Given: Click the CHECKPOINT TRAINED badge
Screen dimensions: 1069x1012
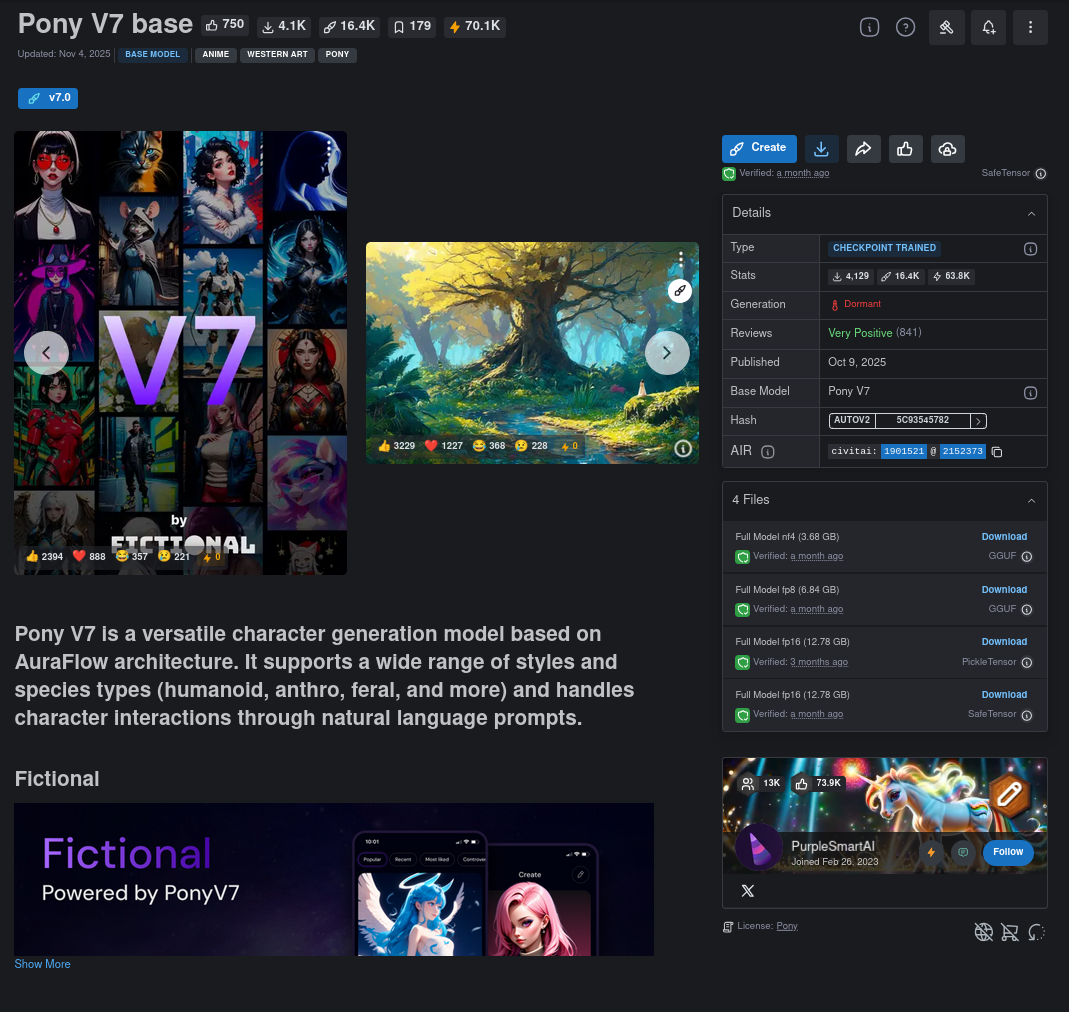Looking at the screenshot, I should pyautogui.click(x=884, y=248).
